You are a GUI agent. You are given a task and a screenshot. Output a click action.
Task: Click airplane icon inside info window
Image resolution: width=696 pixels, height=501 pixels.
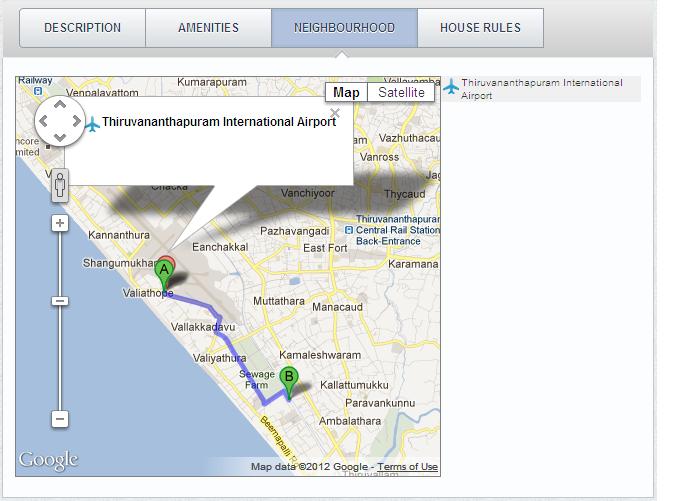92,124
